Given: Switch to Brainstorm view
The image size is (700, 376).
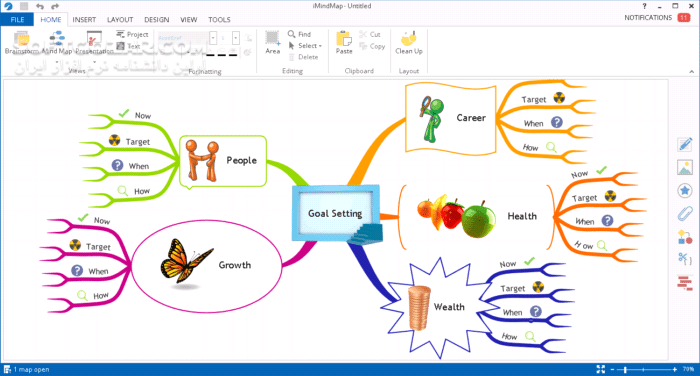Looking at the screenshot, I should (21, 42).
